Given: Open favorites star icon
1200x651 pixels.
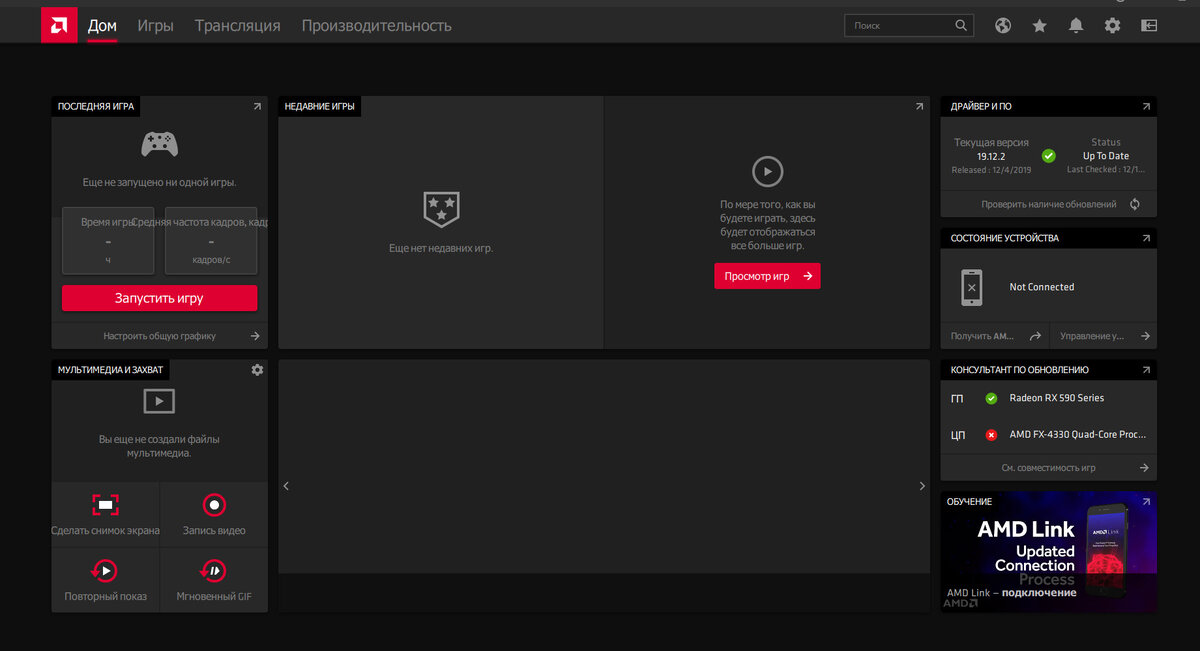Looking at the screenshot, I should tap(1040, 26).
